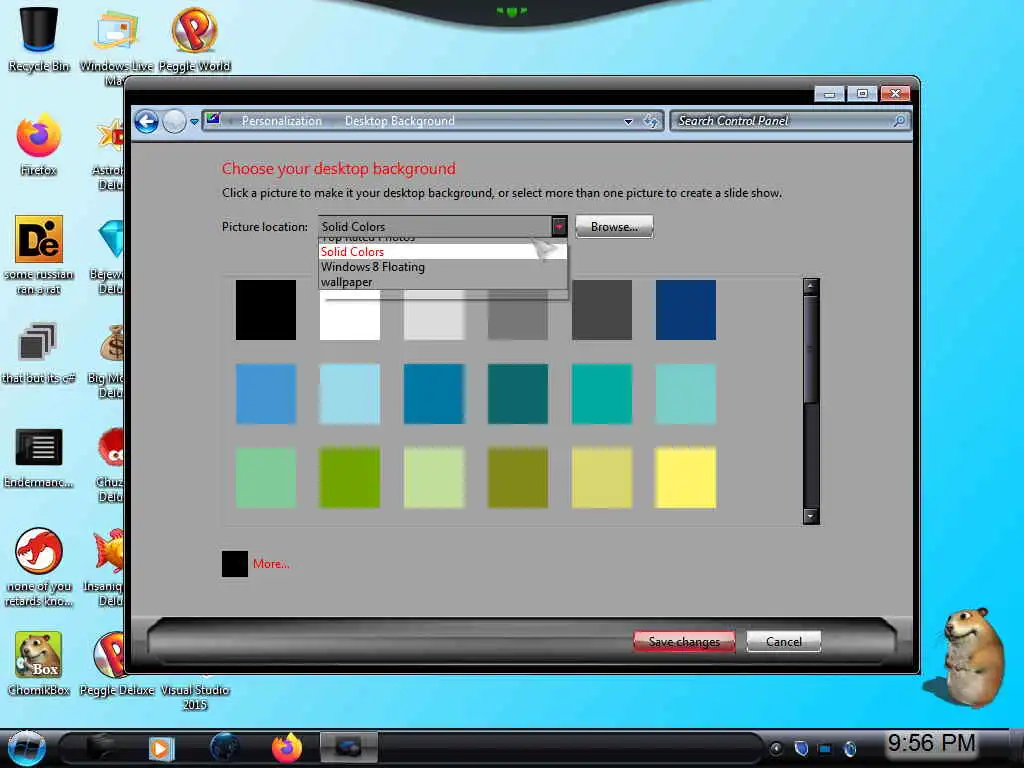Screen dimensions: 1024x768
Task: Pick the bright green color swatch
Action: [x=349, y=477]
